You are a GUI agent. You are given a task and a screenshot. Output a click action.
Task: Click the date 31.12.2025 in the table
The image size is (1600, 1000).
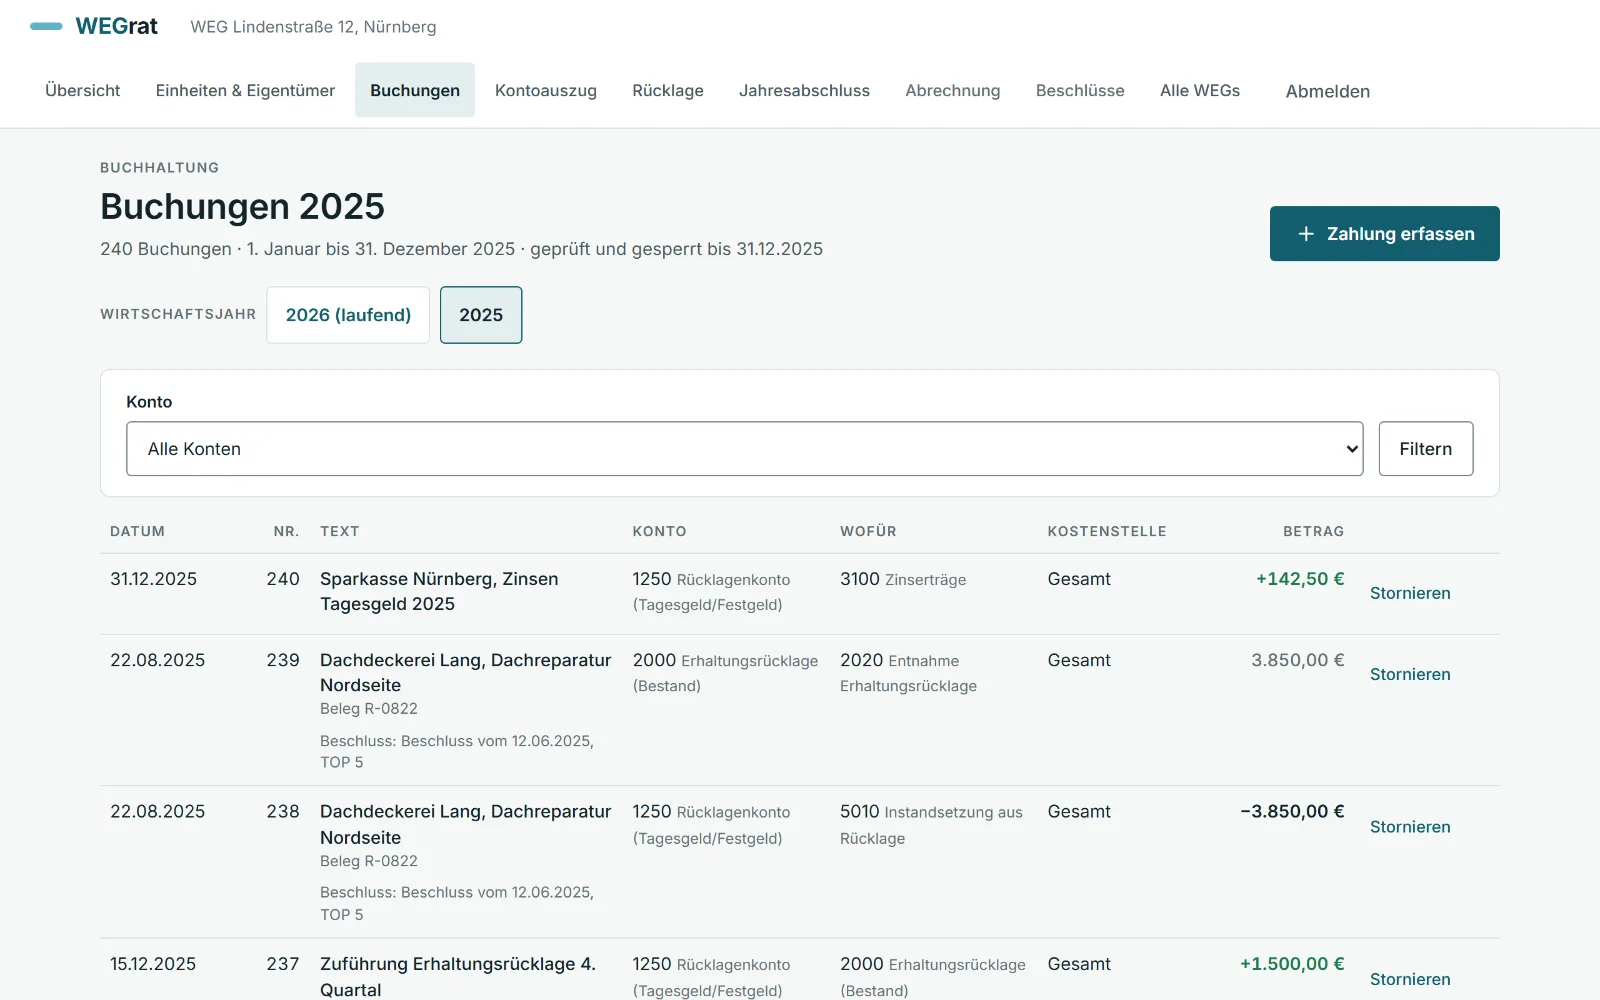(x=153, y=579)
